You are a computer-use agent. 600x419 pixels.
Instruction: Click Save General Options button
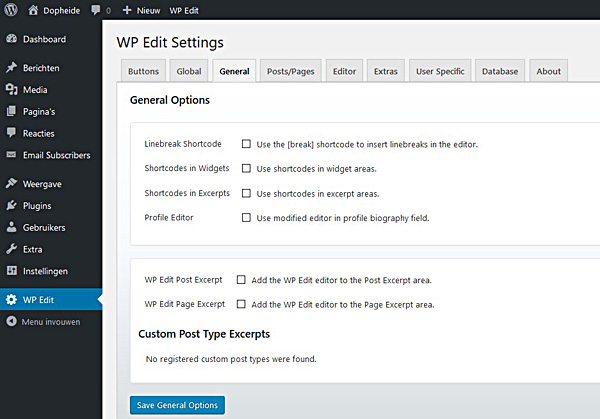pos(178,405)
